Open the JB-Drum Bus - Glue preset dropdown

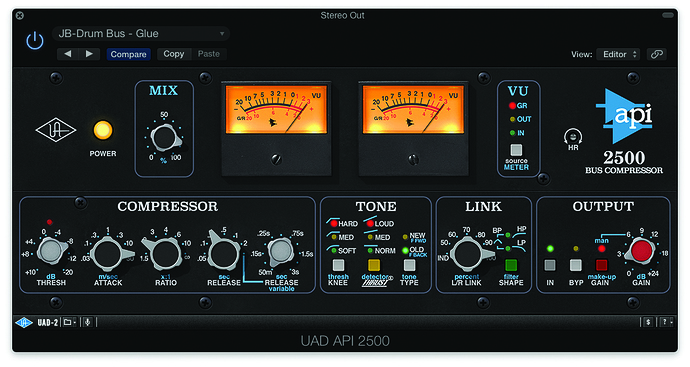click(x=141, y=33)
